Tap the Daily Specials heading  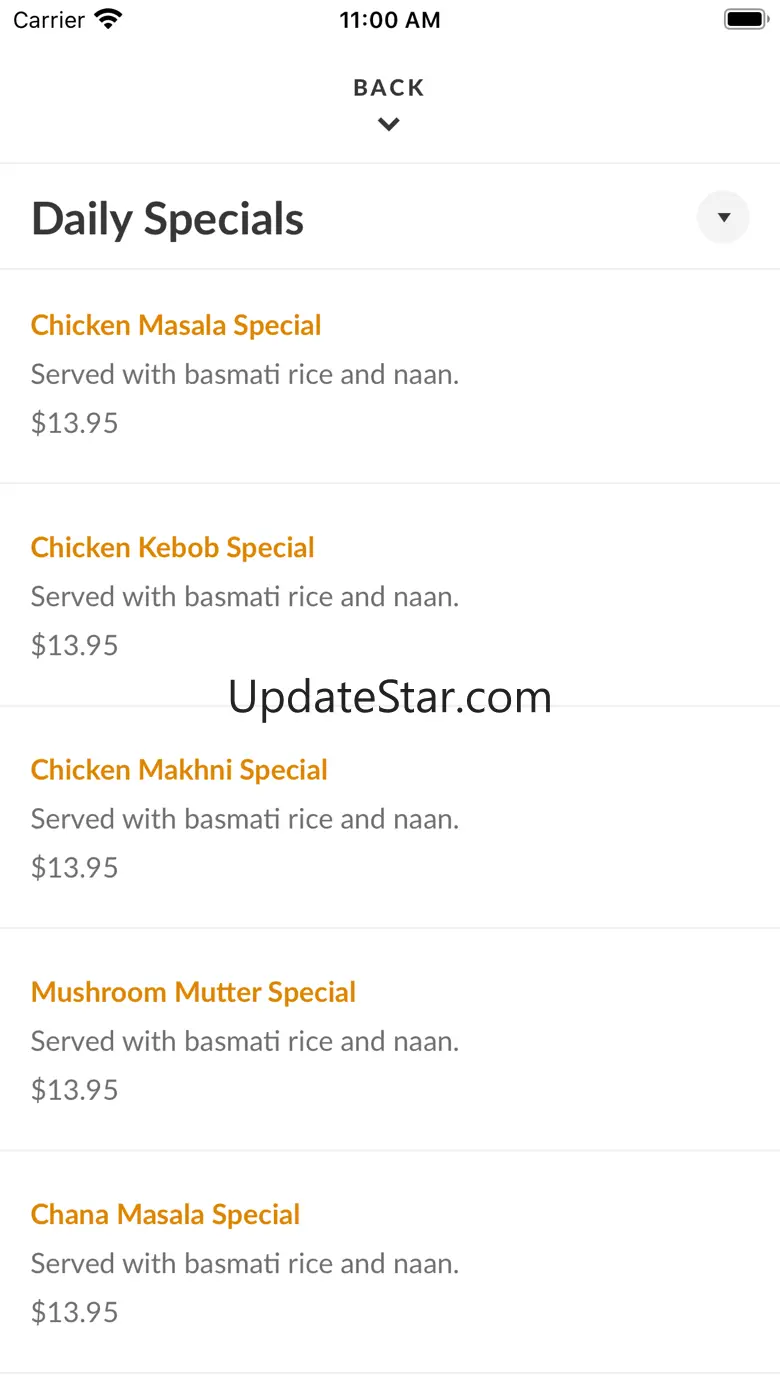(x=167, y=219)
